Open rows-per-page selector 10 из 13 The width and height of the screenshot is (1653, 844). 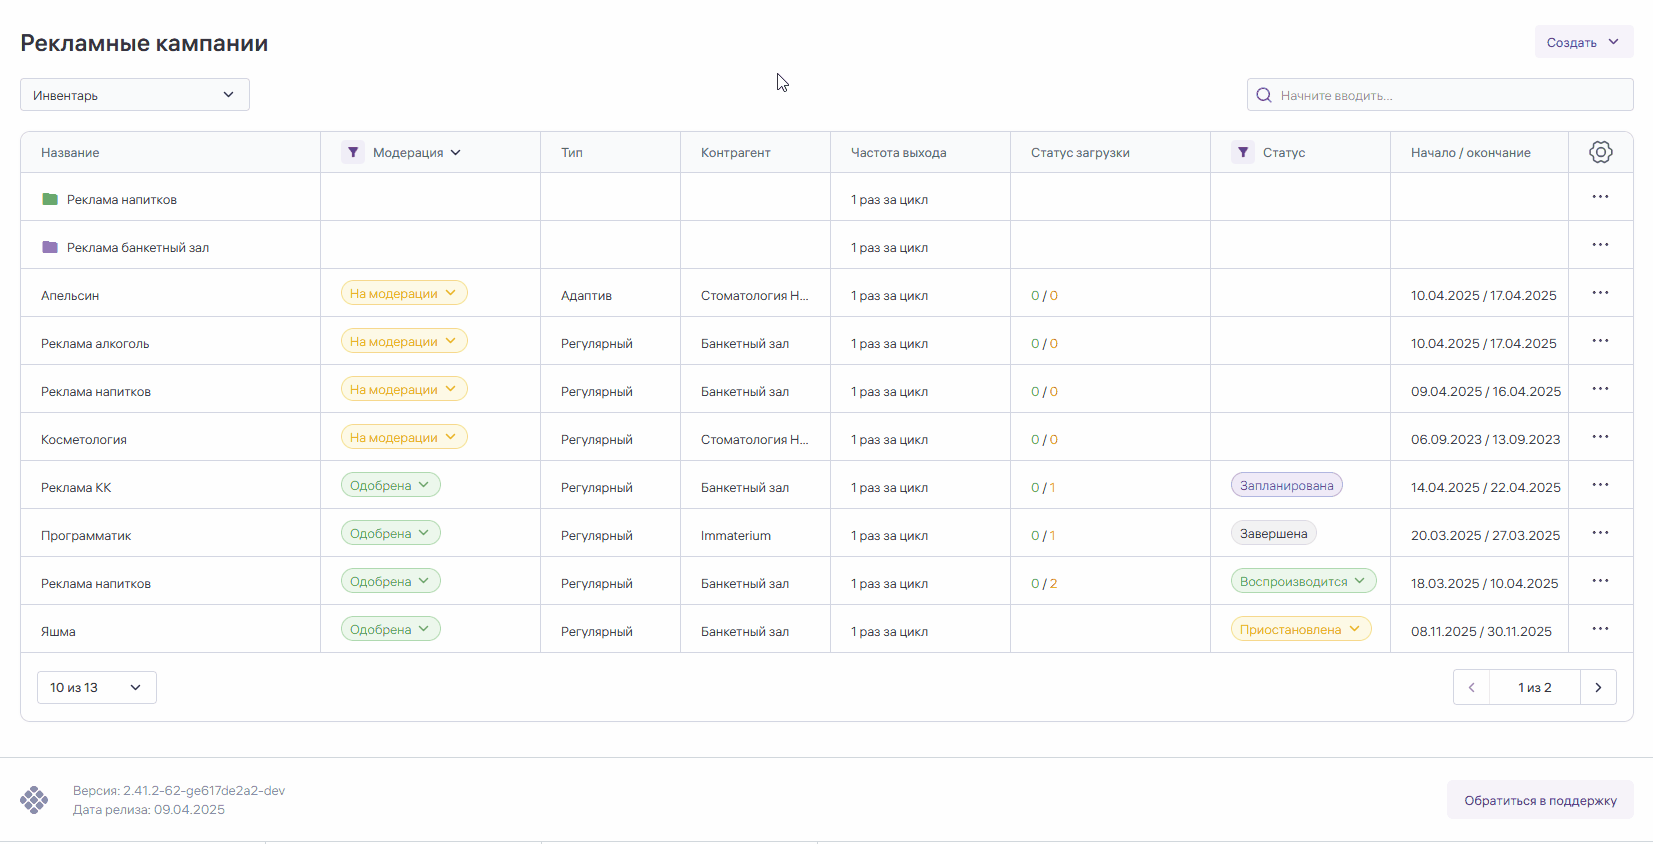(96, 687)
